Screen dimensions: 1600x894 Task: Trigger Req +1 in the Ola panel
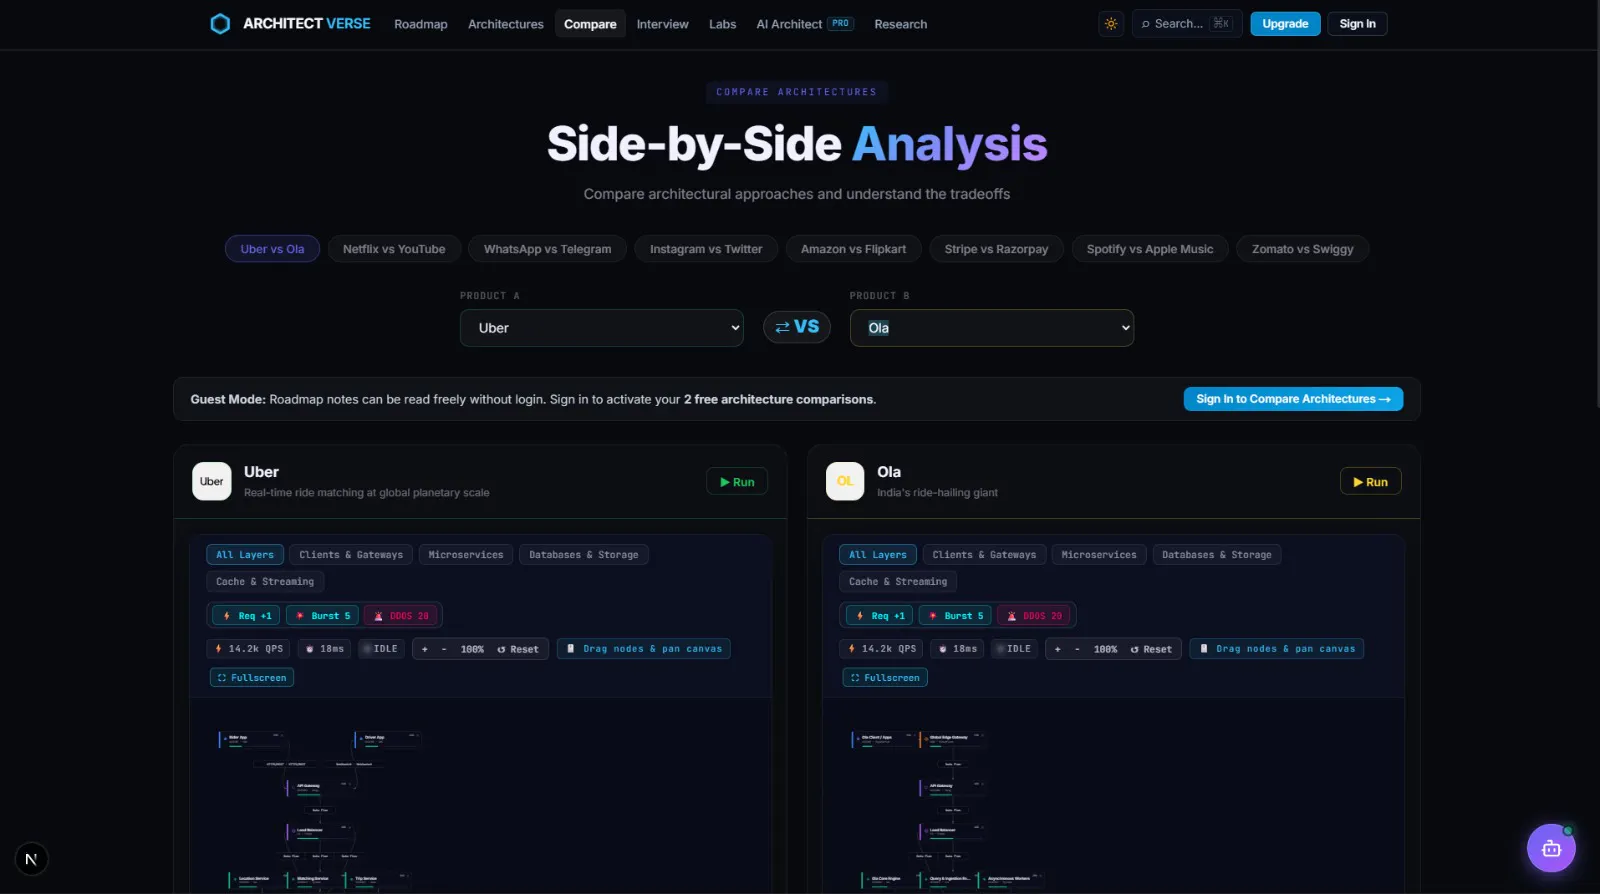[x=880, y=616]
